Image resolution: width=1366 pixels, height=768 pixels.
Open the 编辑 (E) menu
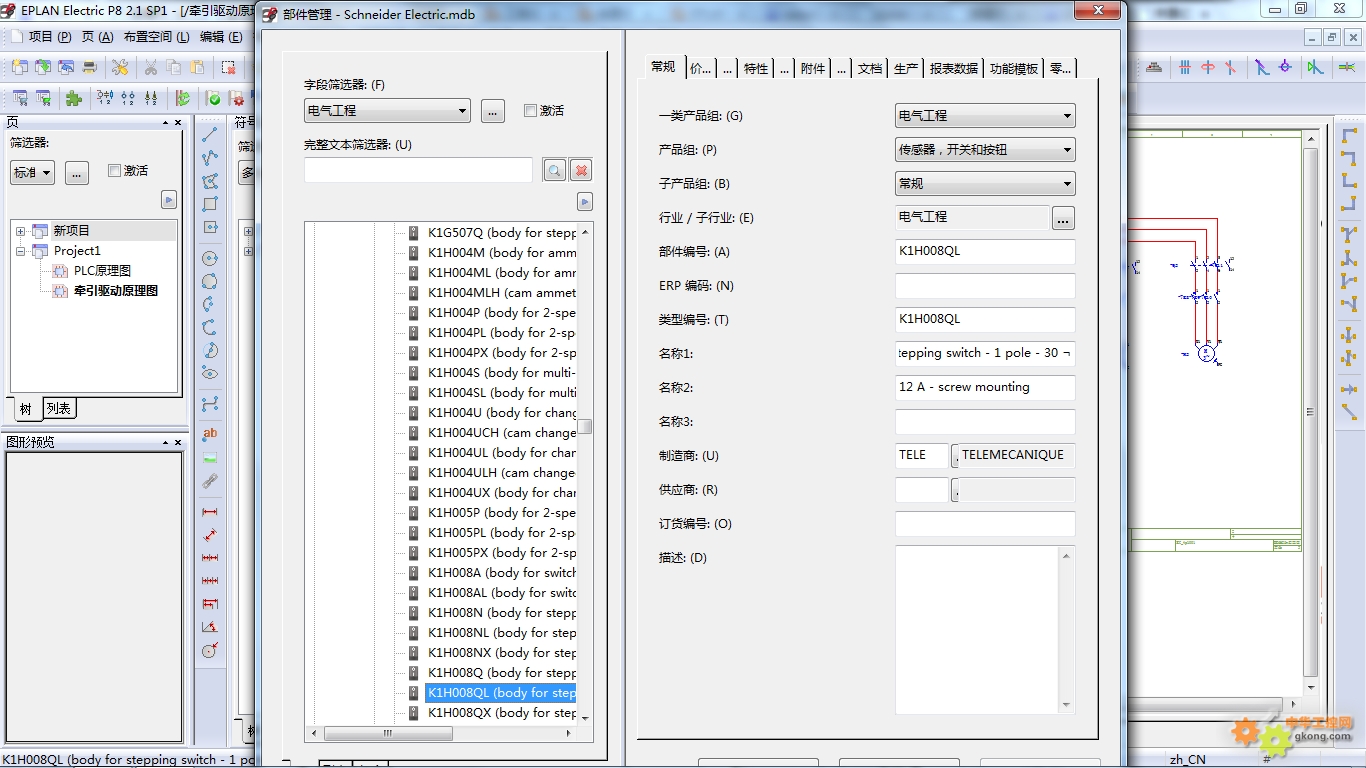click(221, 36)
